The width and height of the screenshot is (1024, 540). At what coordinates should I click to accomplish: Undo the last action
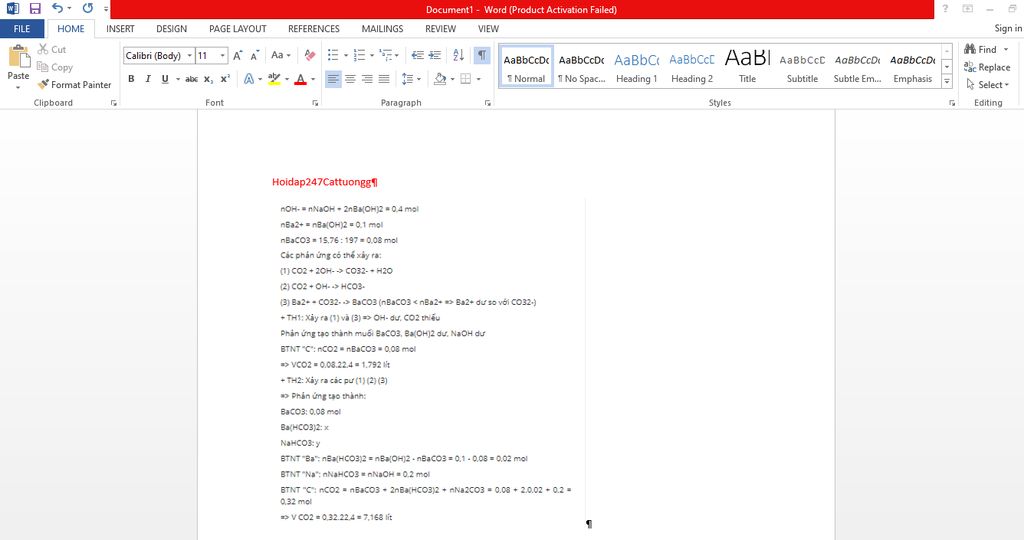[57, 8]
